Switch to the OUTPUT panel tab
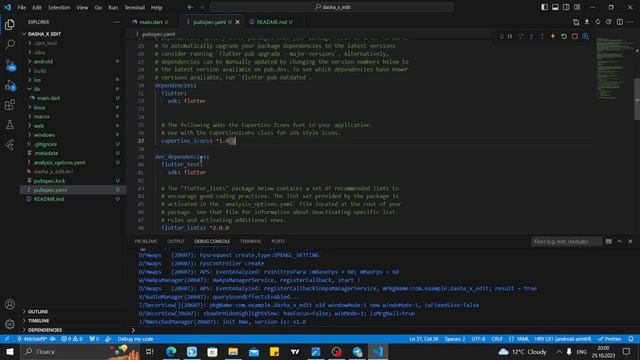Screen dimensions: 640x360 click(176, 242)
